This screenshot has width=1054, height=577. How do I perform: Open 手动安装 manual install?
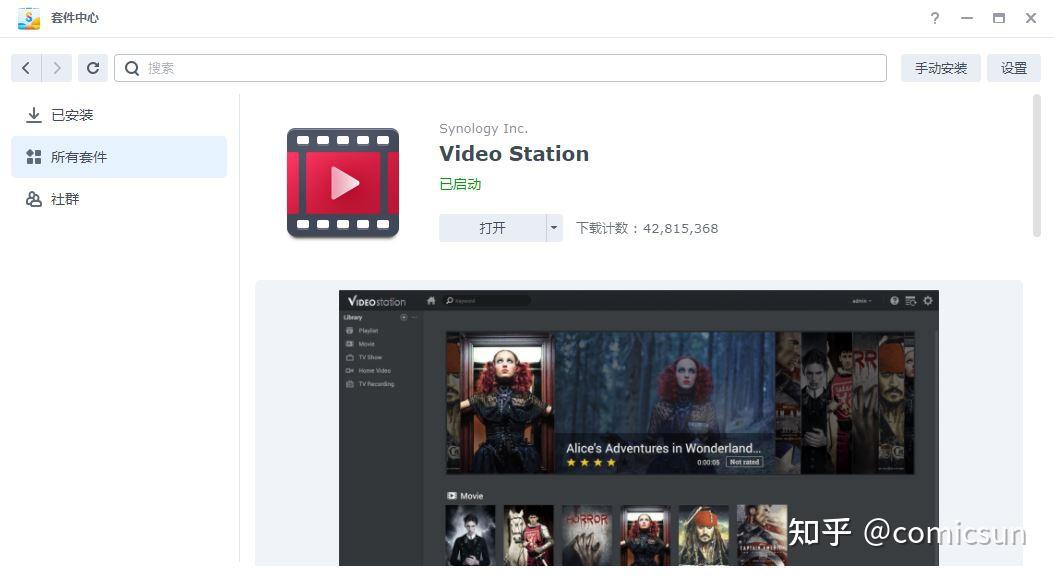tap(940, 68)
